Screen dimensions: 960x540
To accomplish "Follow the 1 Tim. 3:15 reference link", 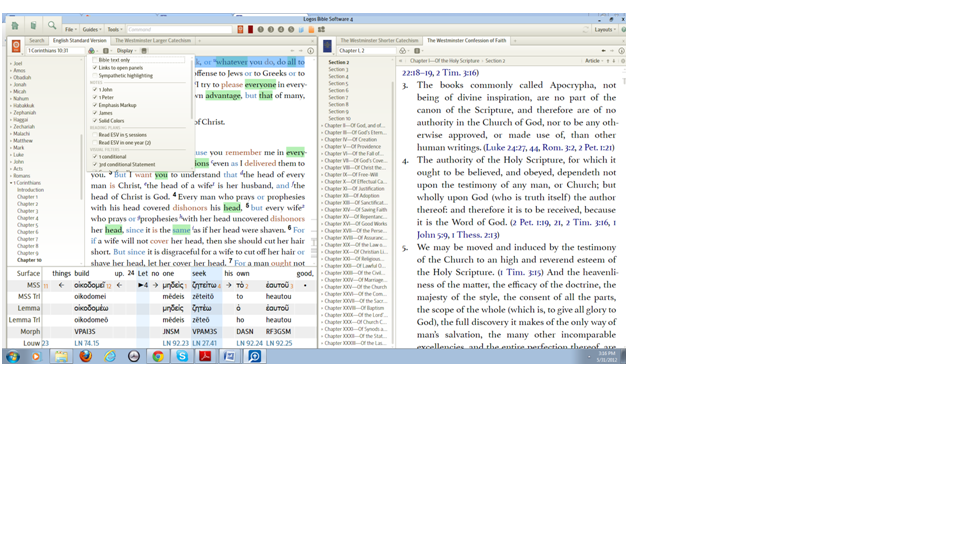I will 520,272.
